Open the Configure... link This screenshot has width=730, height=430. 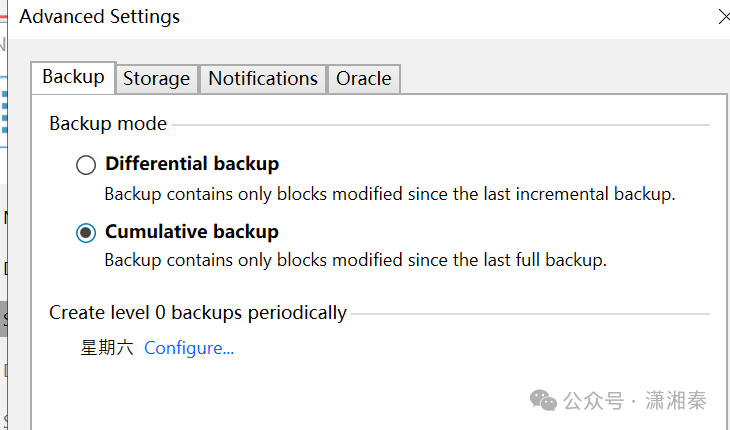[189, 348]
